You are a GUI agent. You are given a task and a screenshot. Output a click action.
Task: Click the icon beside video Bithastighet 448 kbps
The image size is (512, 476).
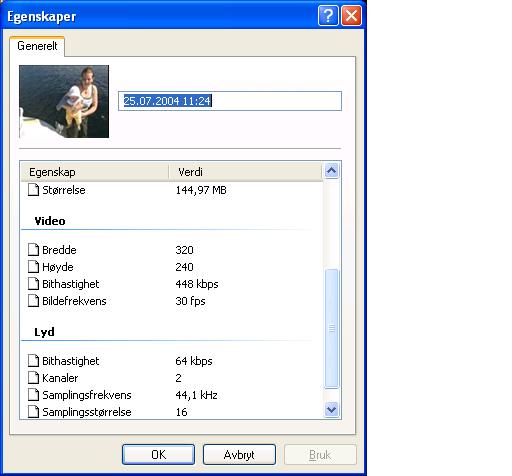[33, 284]
